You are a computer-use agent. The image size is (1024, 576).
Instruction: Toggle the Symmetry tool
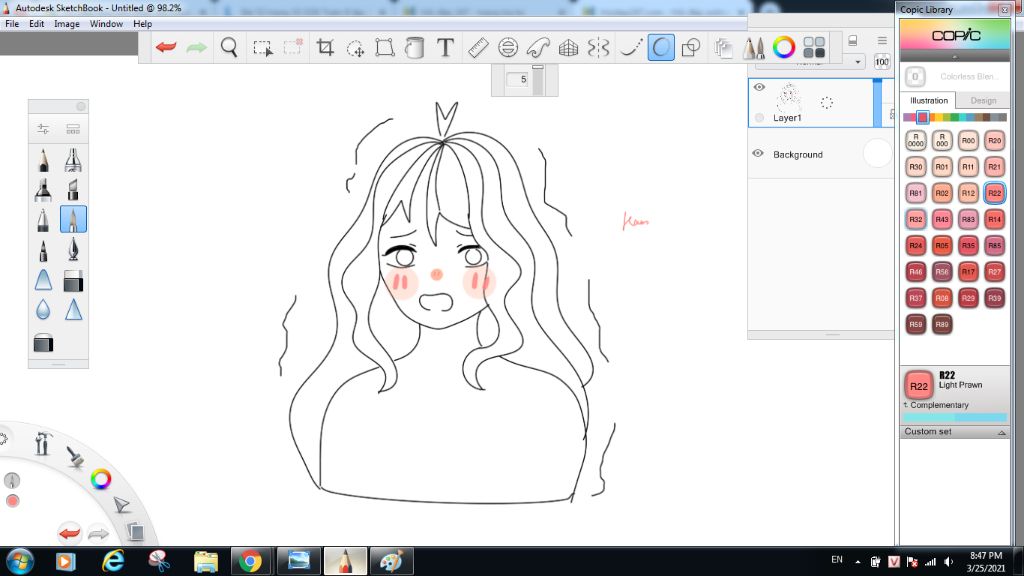pyautogui.click(x=598, y=47)
